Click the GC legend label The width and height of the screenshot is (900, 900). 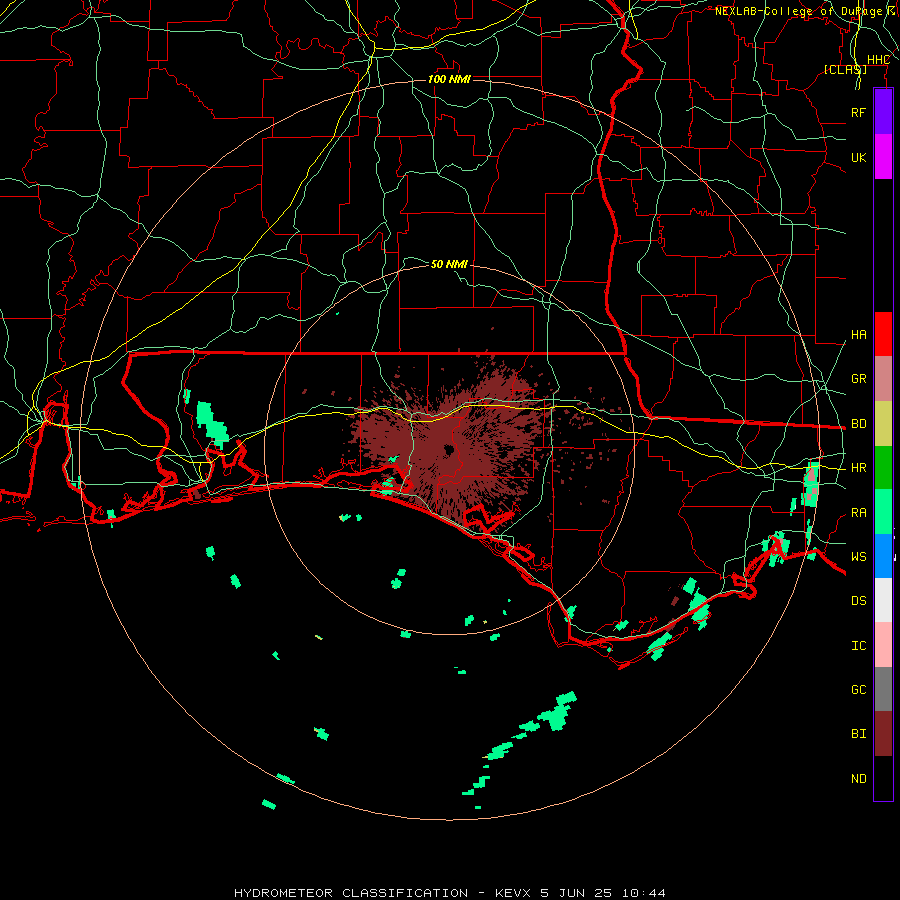(x=858, y=690)
